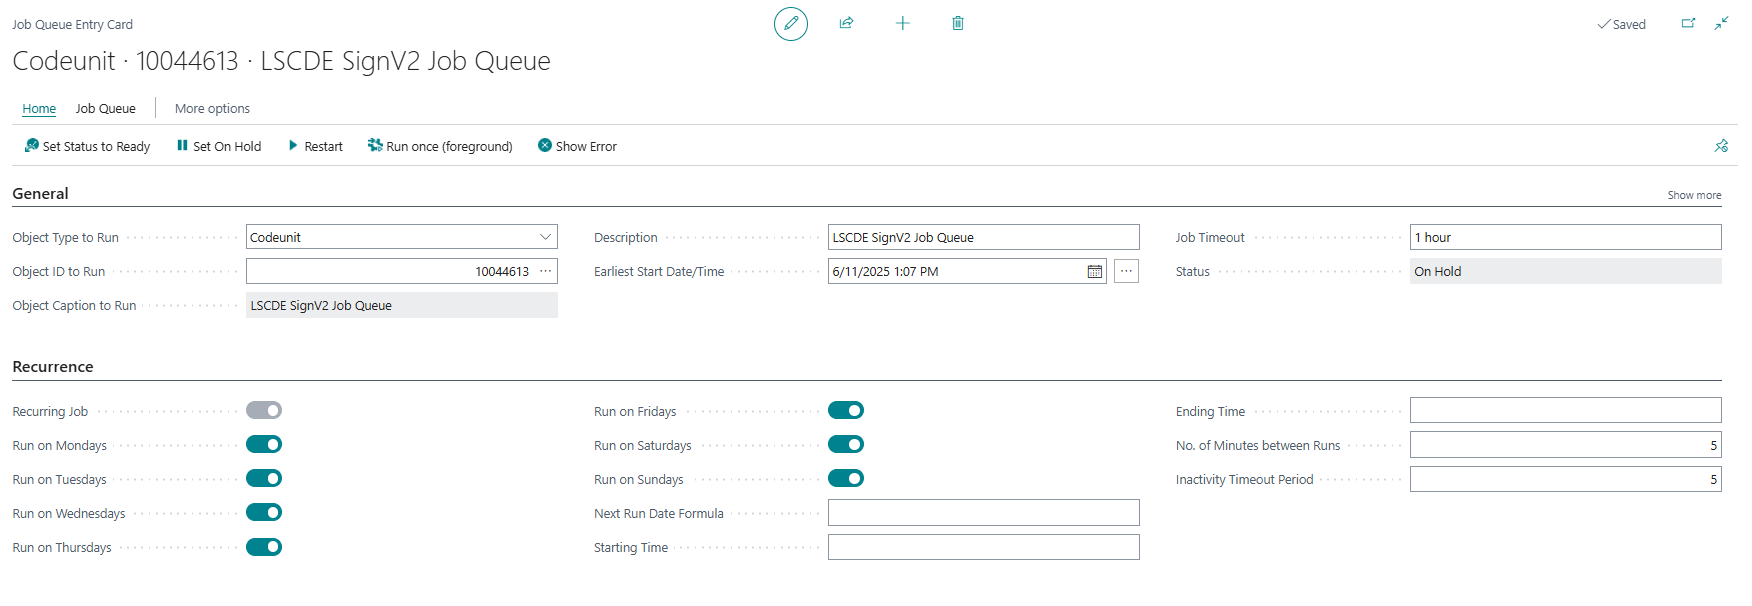Click ellipsis button beside Earliest Start Date/Time
This screenshot has width=1752, height=606.
coord(1126,271)
